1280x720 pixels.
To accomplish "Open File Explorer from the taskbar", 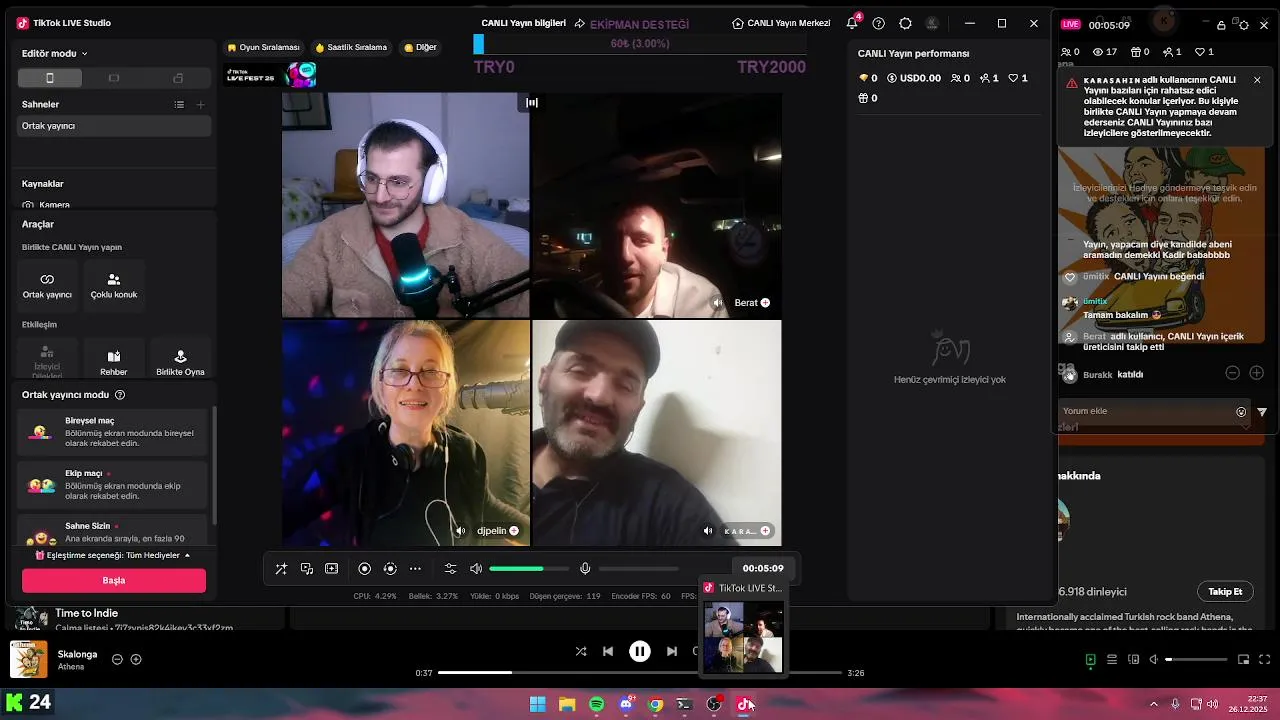I will click(x=567, y=704).
